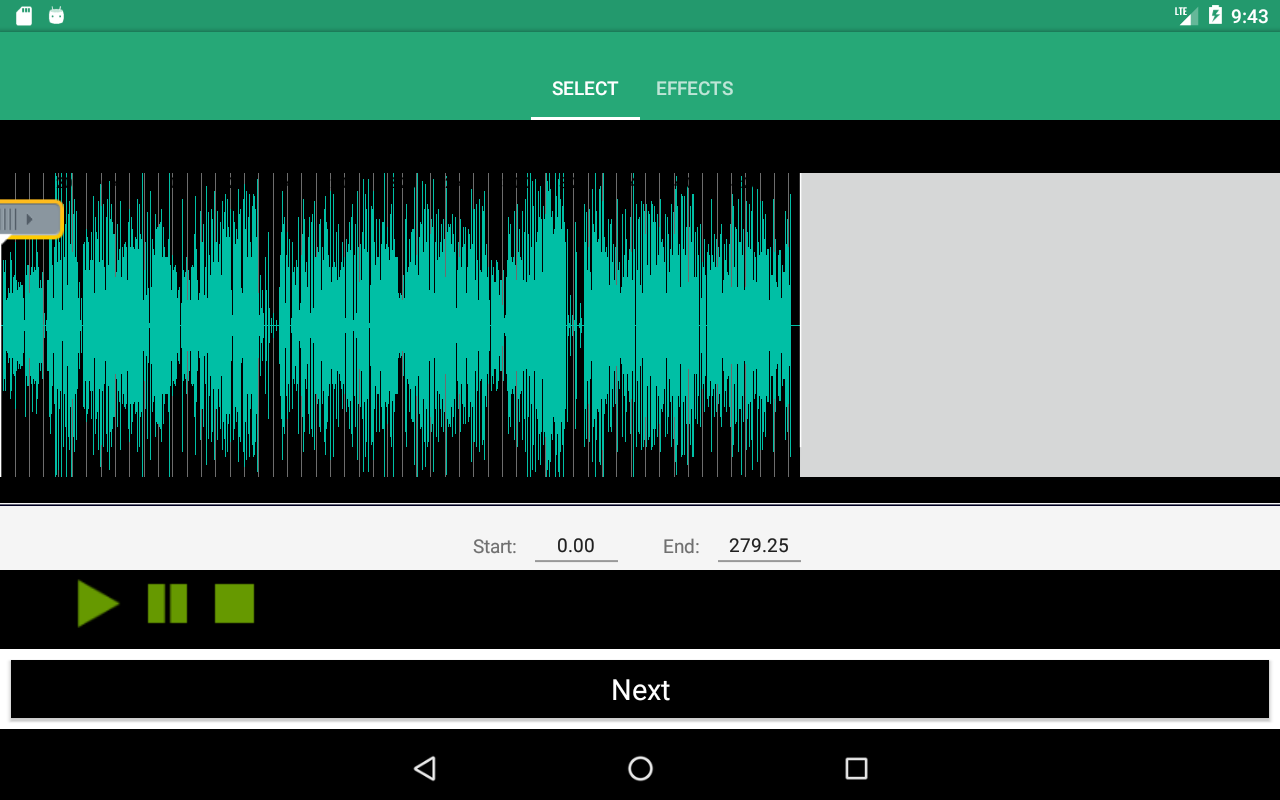The height and width of the screenshot is (800, 1280).
Task: Tap the SD card status icon
Action: tap(24, 15)
